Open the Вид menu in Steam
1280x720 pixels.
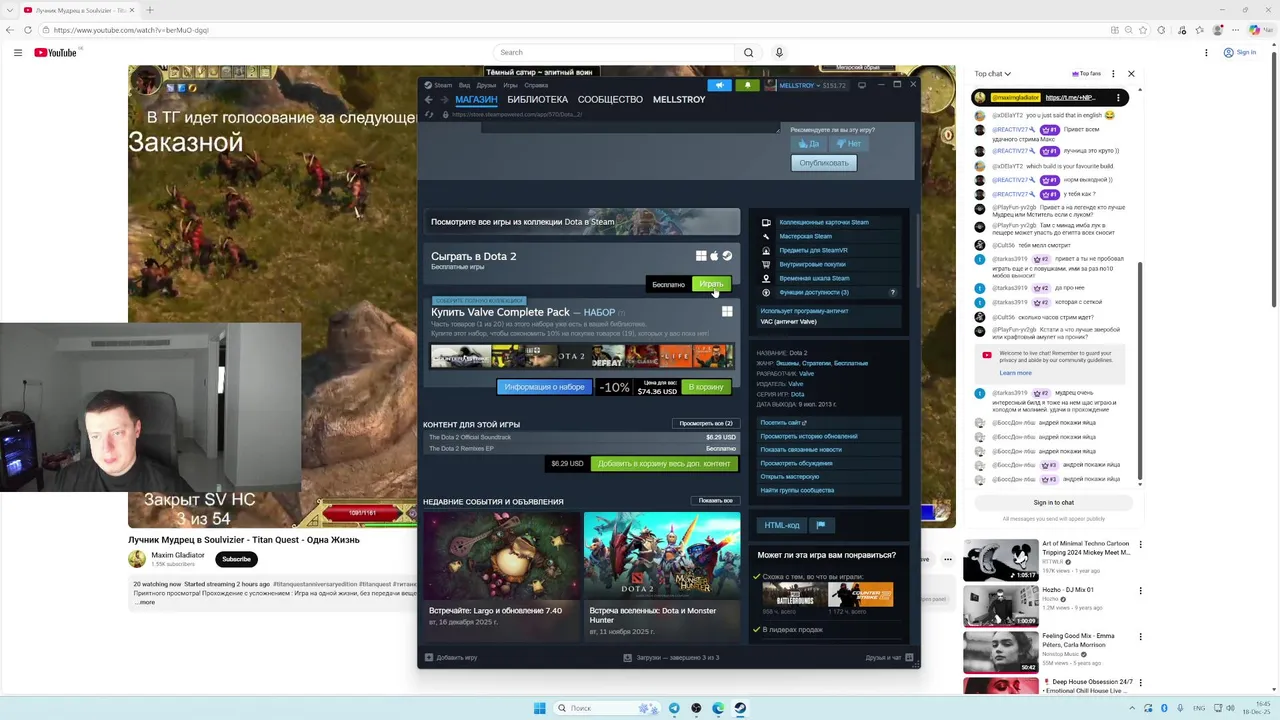pos(464,85)
